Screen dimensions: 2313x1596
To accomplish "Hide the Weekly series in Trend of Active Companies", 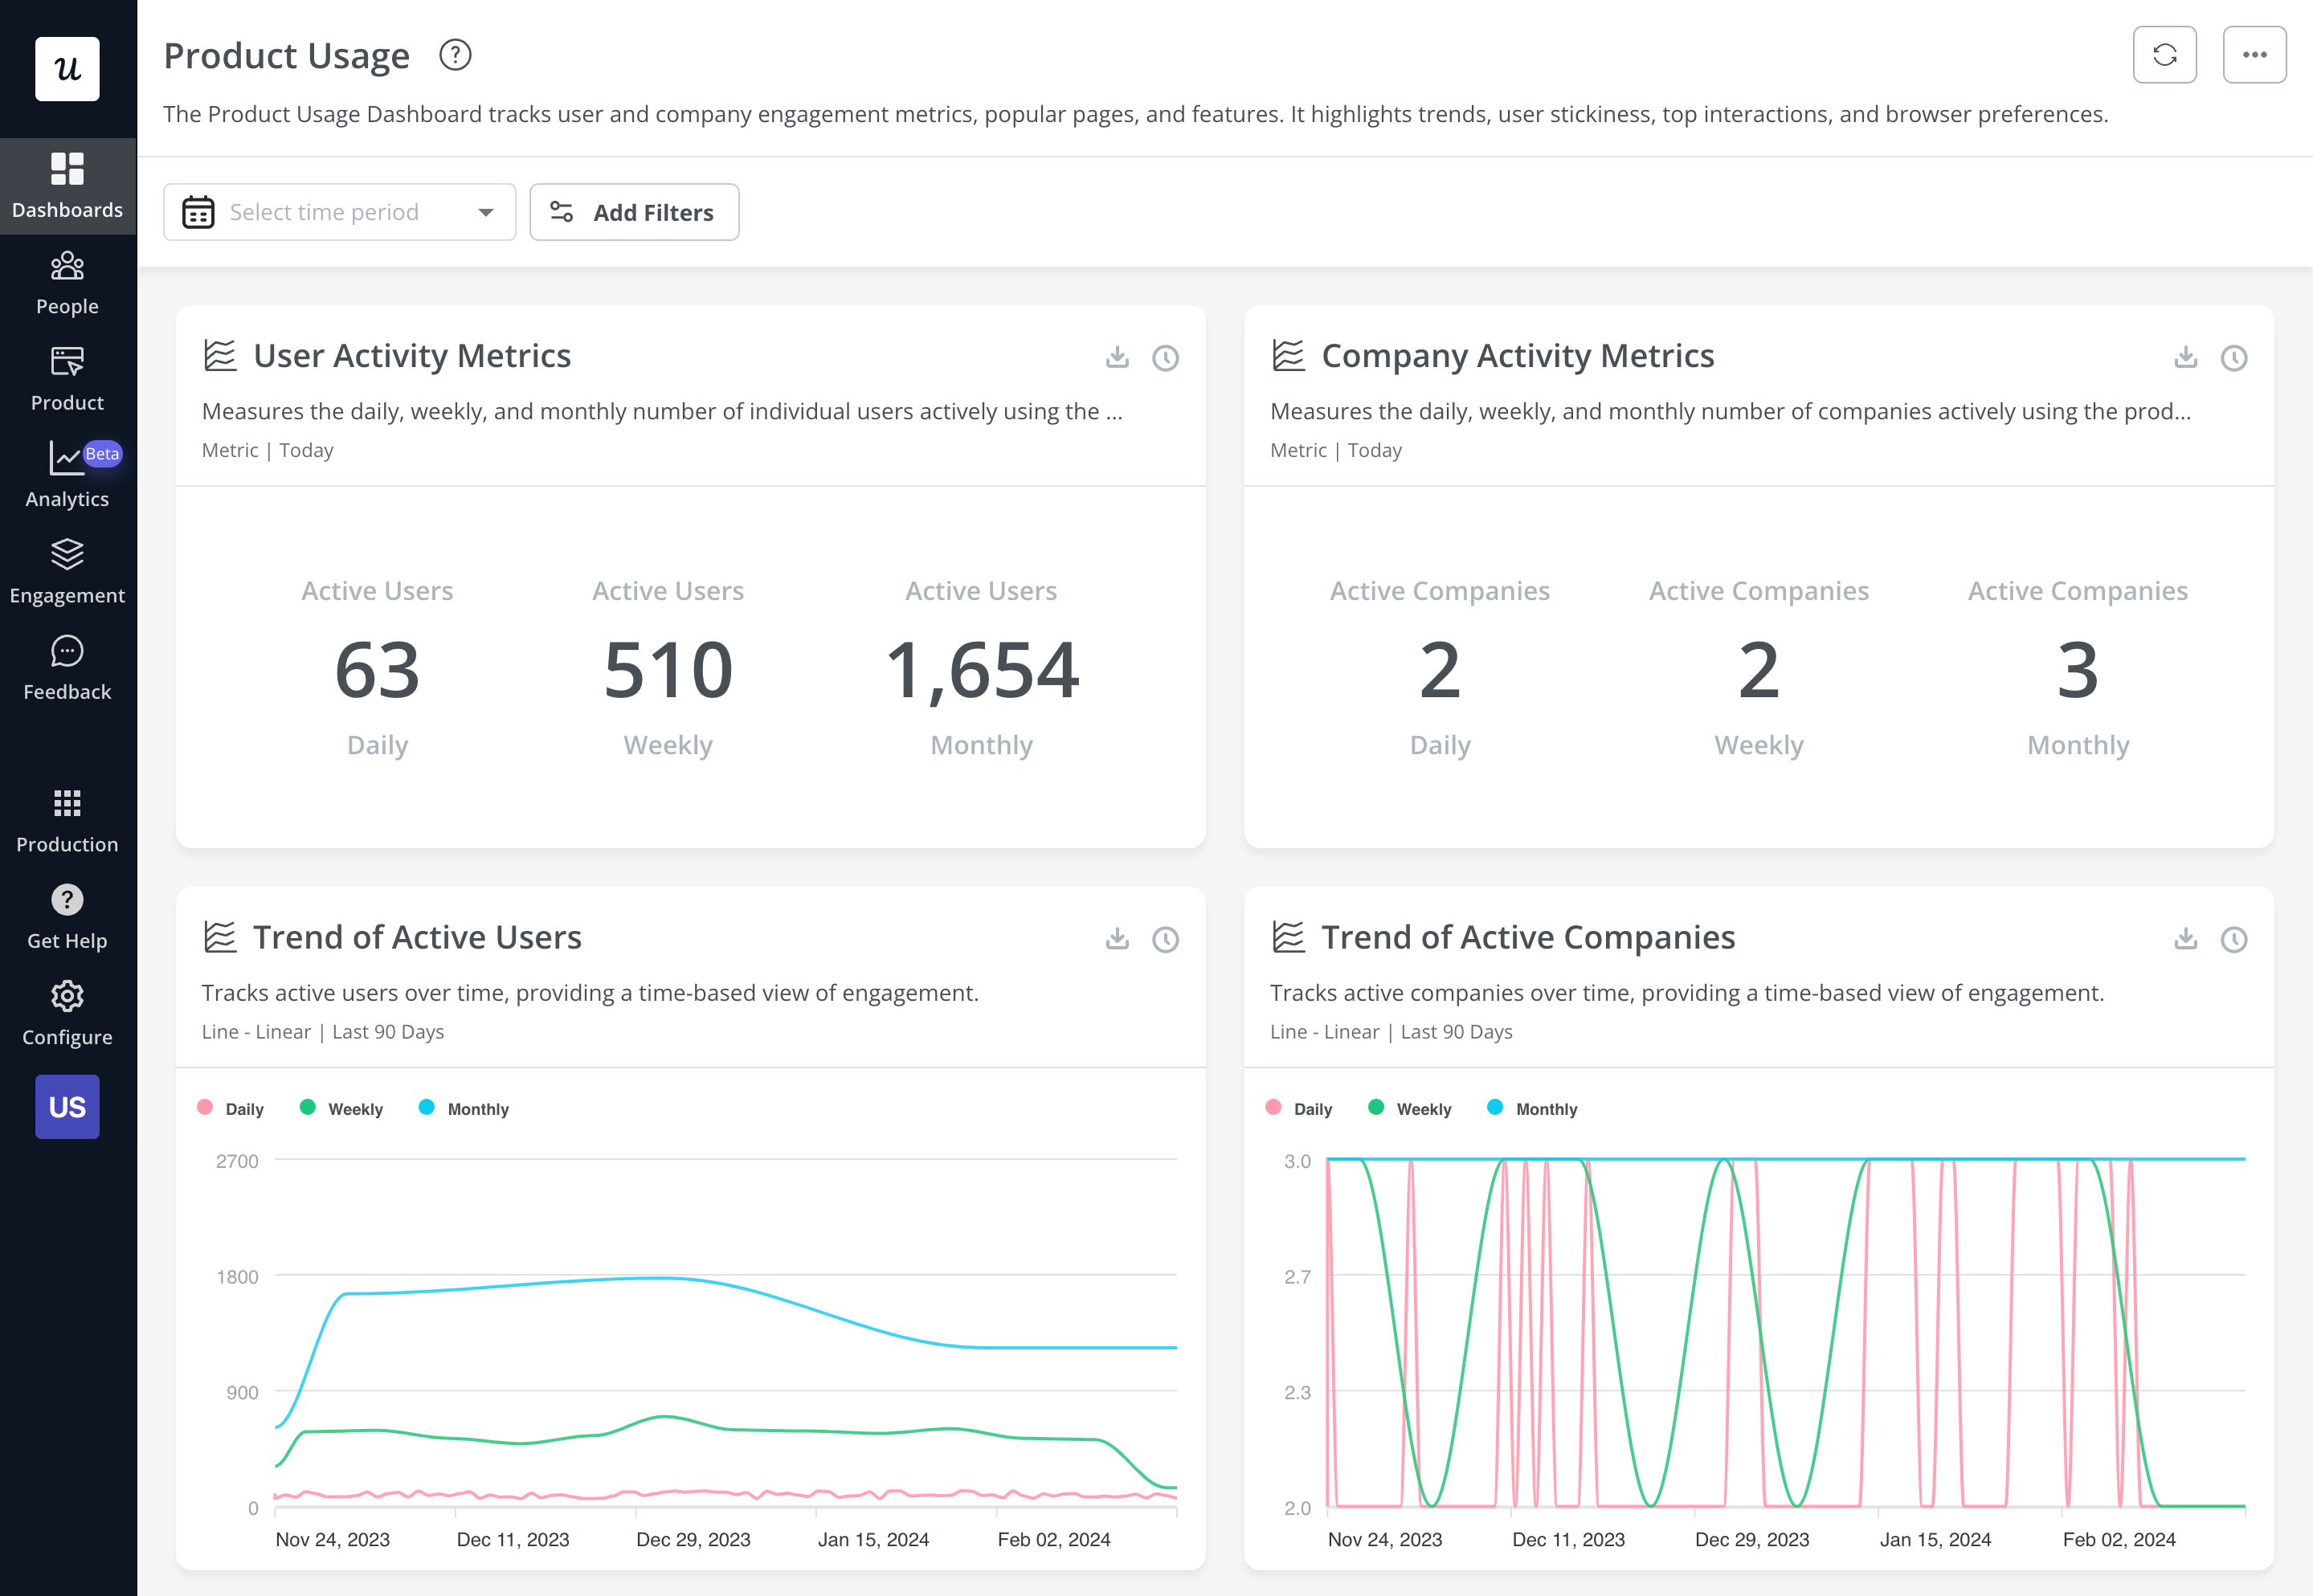I will (1409, 1108).
